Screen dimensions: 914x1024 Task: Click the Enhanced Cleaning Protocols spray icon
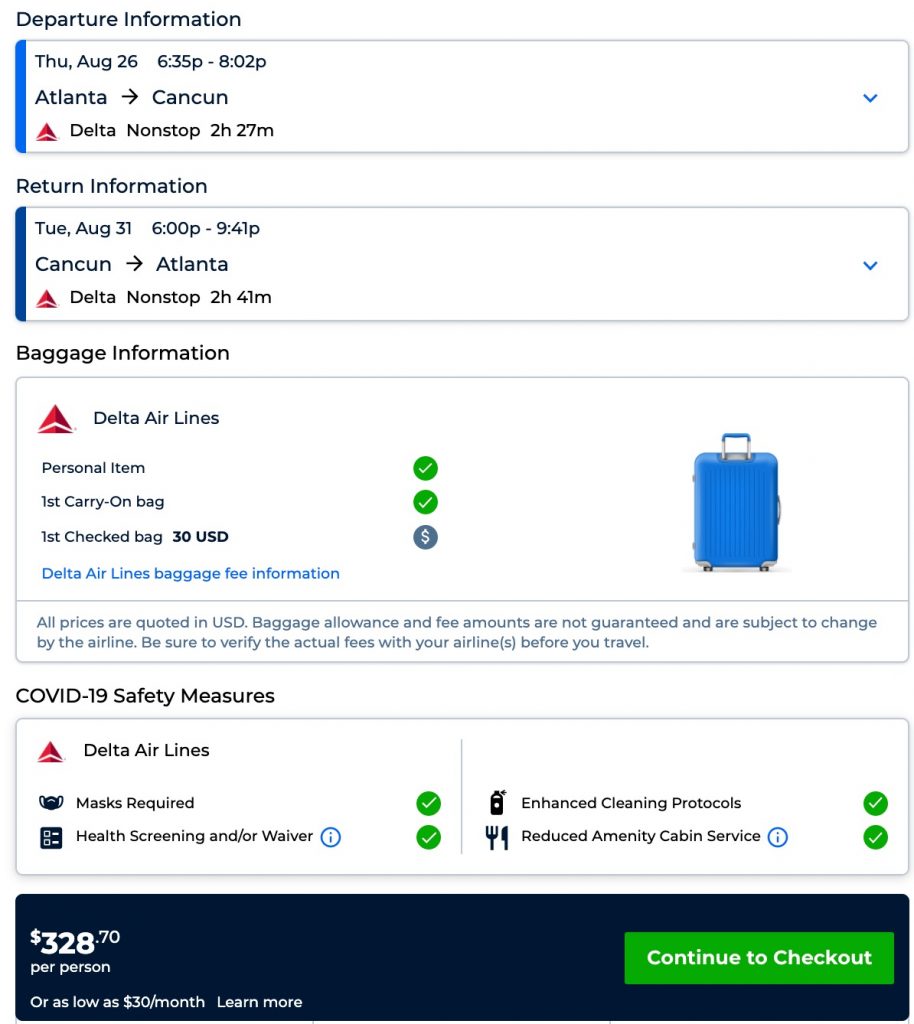497,802
